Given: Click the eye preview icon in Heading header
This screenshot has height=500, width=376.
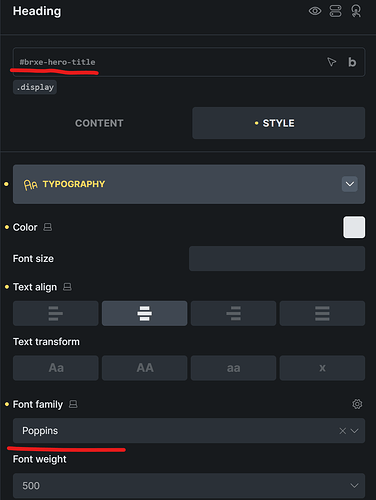Looking at the screenshot, I should click(315, 11).
